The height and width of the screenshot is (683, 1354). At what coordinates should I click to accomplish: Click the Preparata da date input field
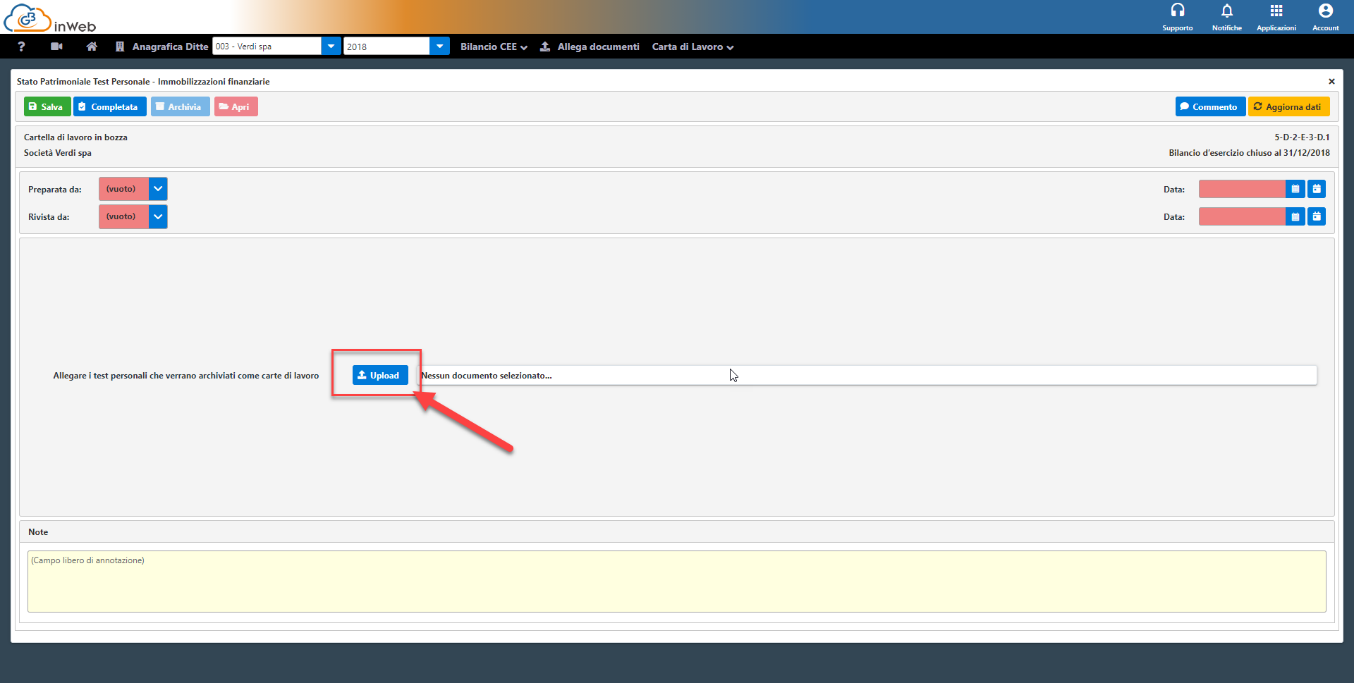1242,188
